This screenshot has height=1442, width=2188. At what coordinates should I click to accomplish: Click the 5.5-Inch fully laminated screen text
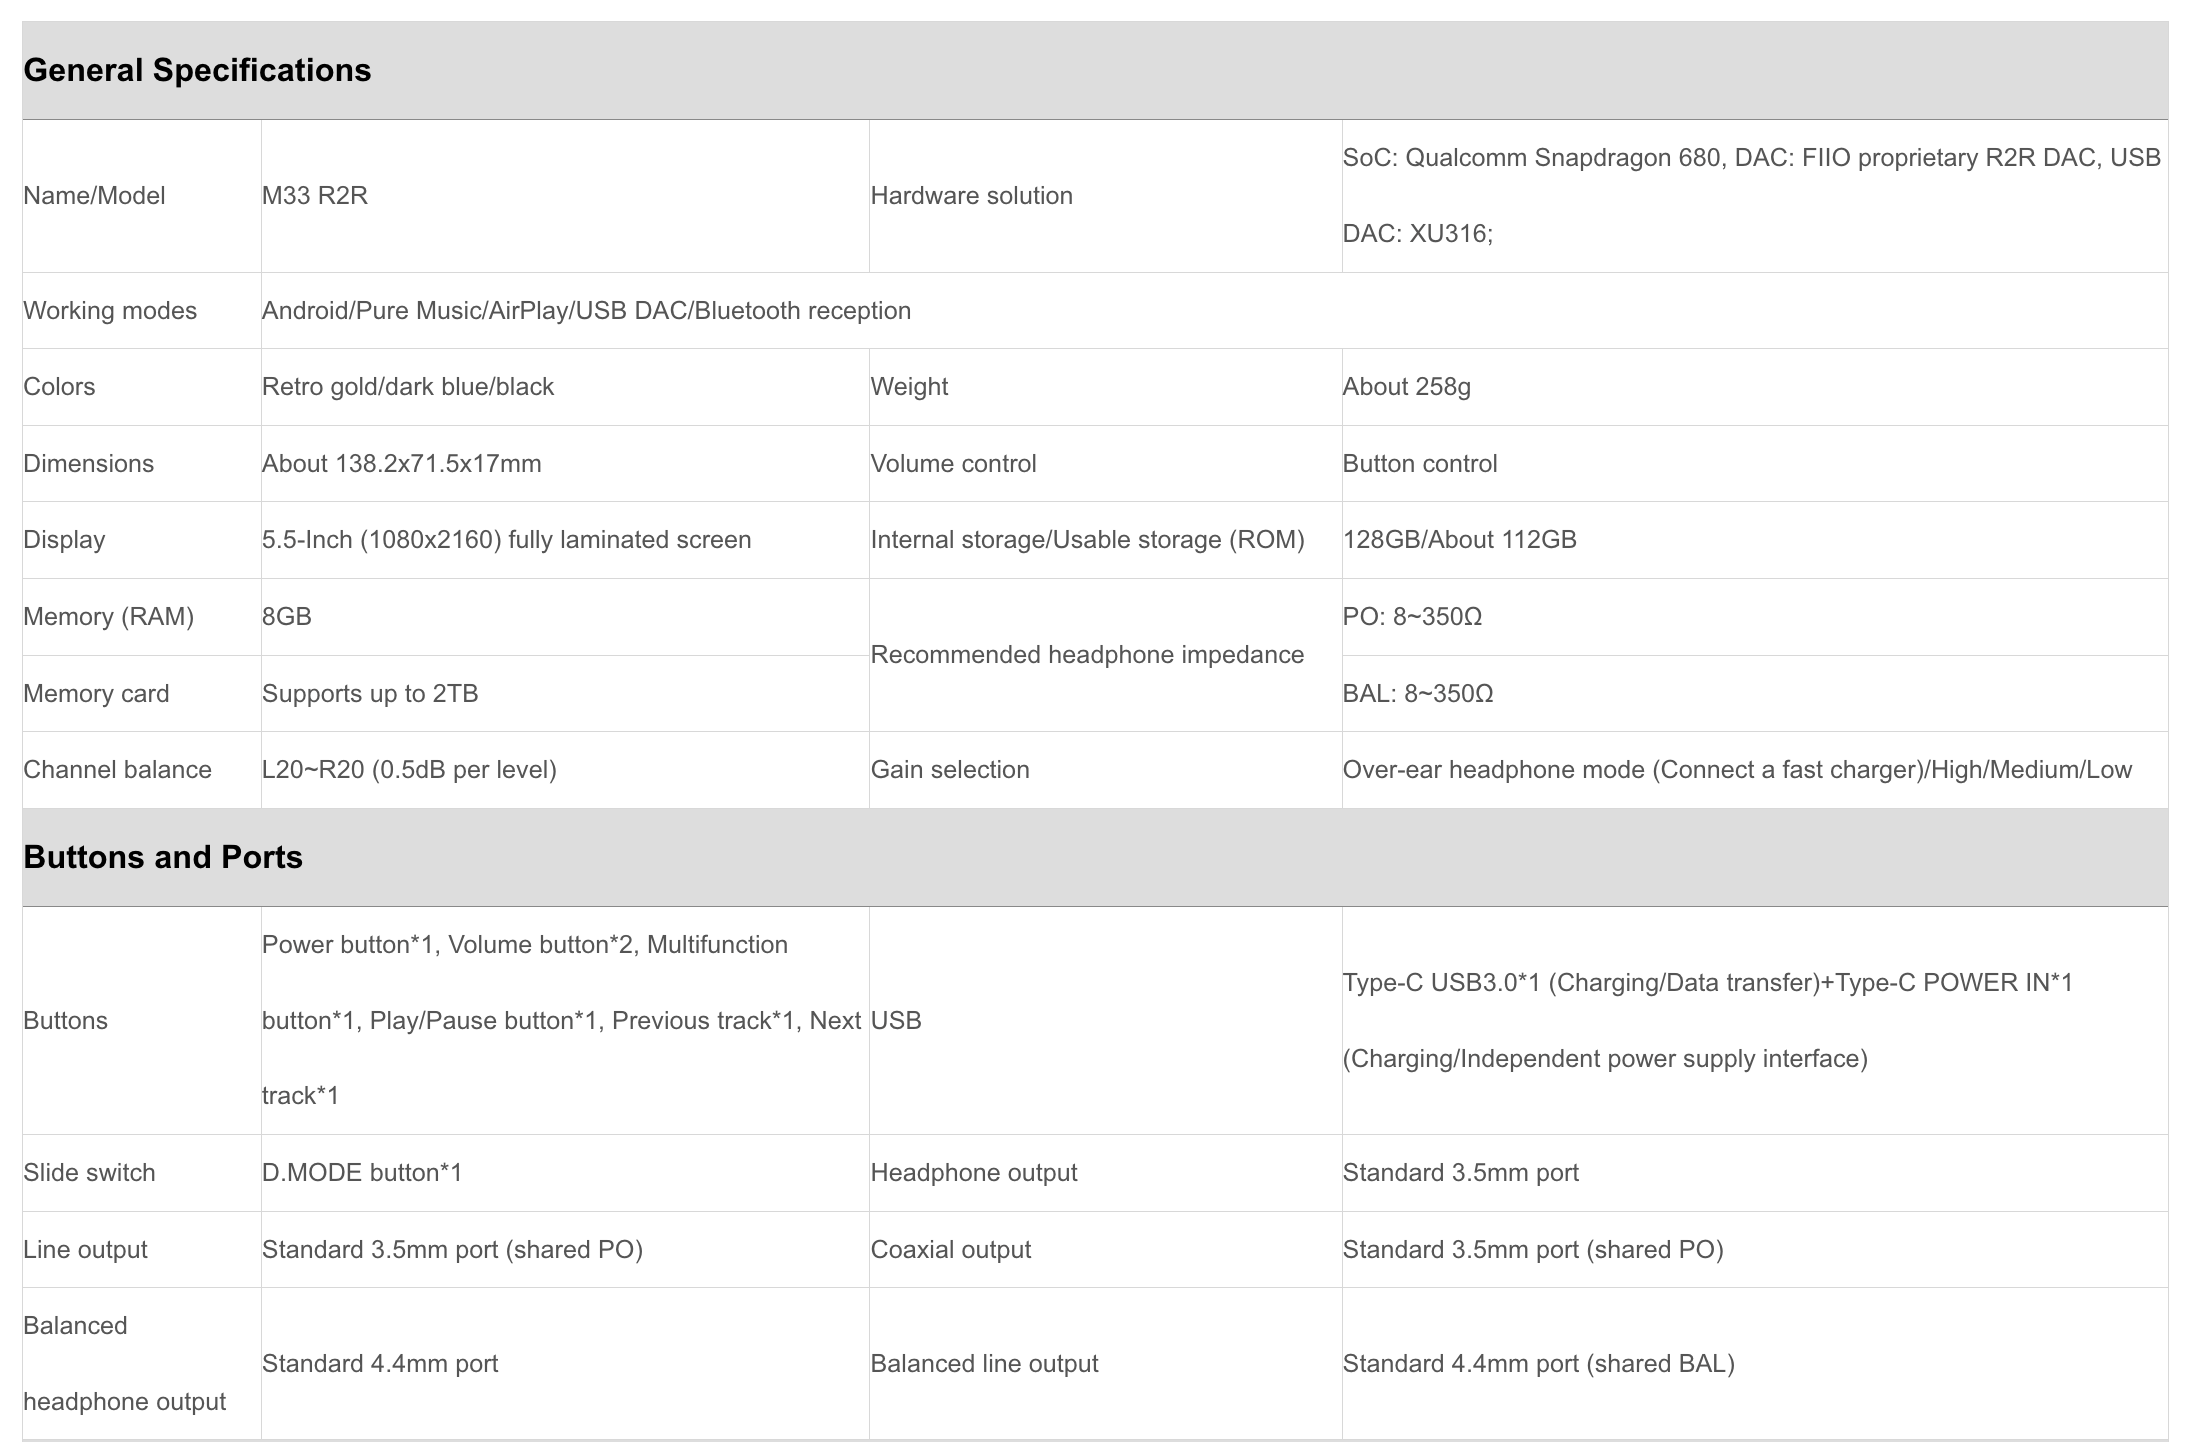506,540
